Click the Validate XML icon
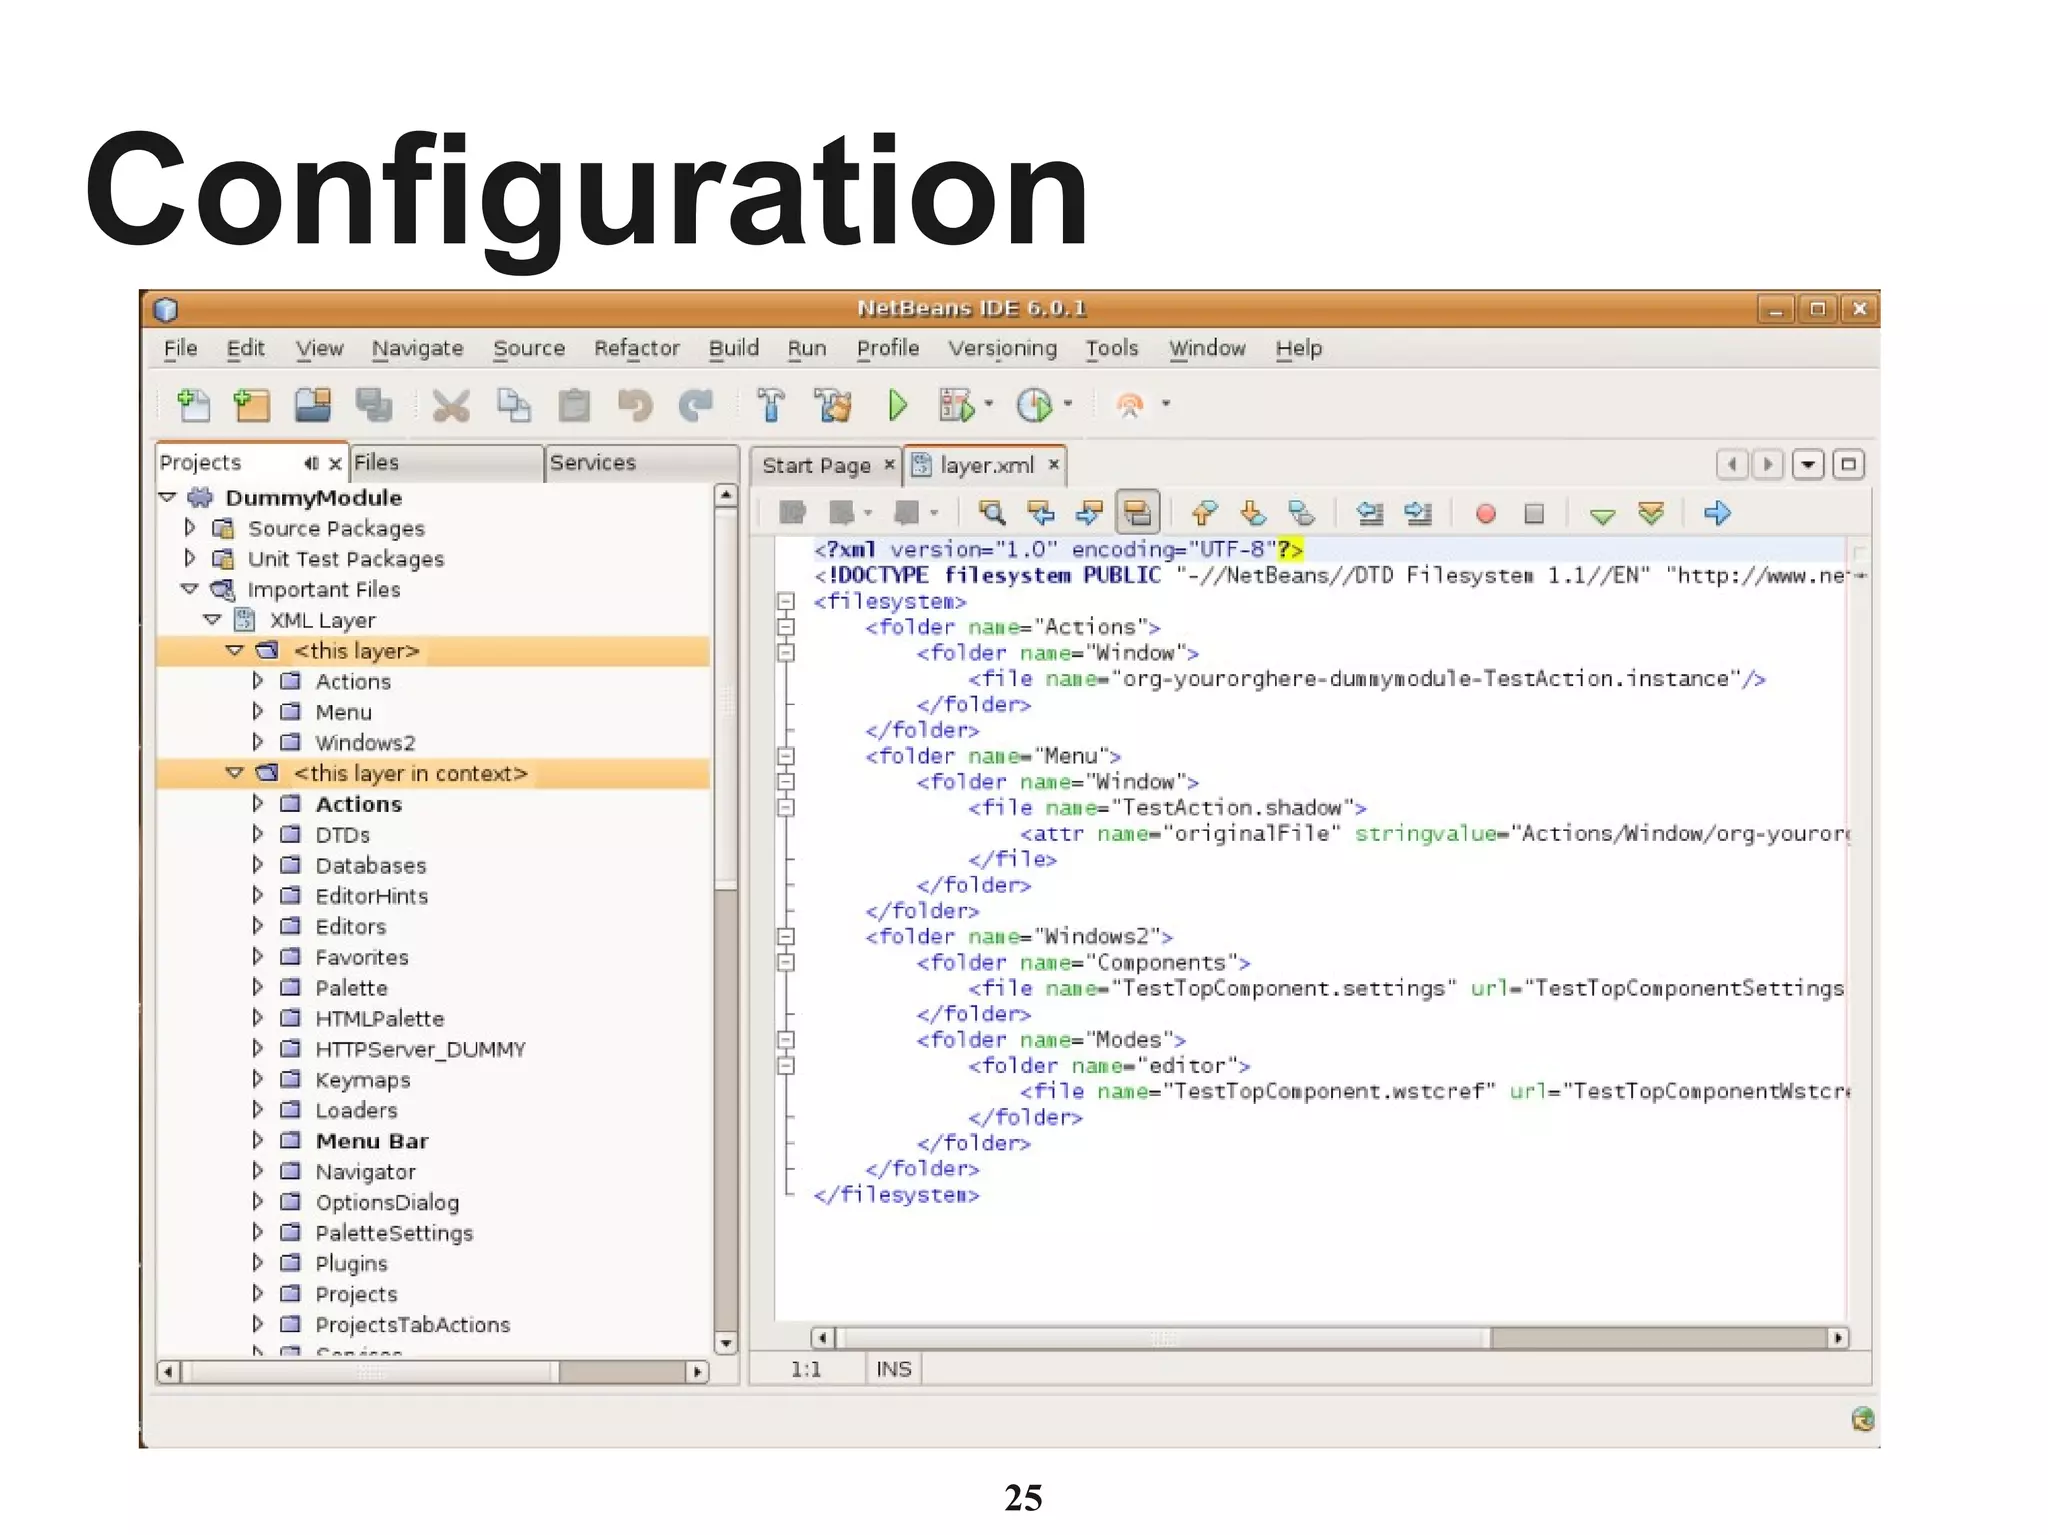The height and width of the screenshot is (1535, 2048). (x=1651, y=513)
